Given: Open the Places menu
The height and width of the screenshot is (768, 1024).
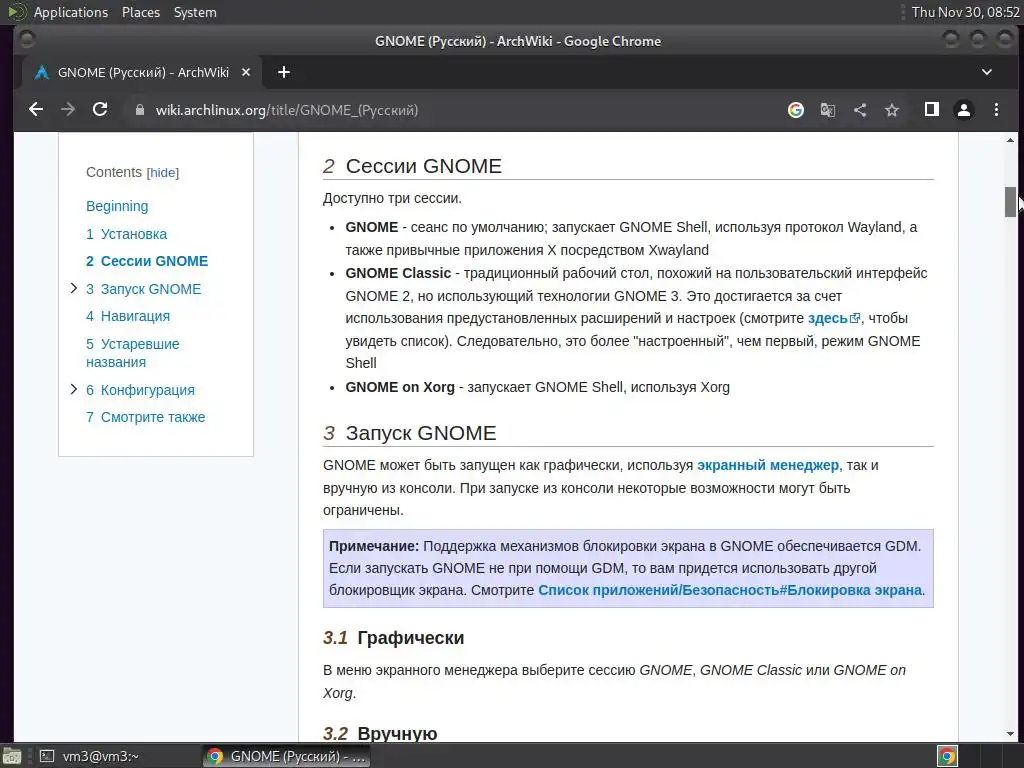Looking at the screenshot, I should click(x=140, y=12).
